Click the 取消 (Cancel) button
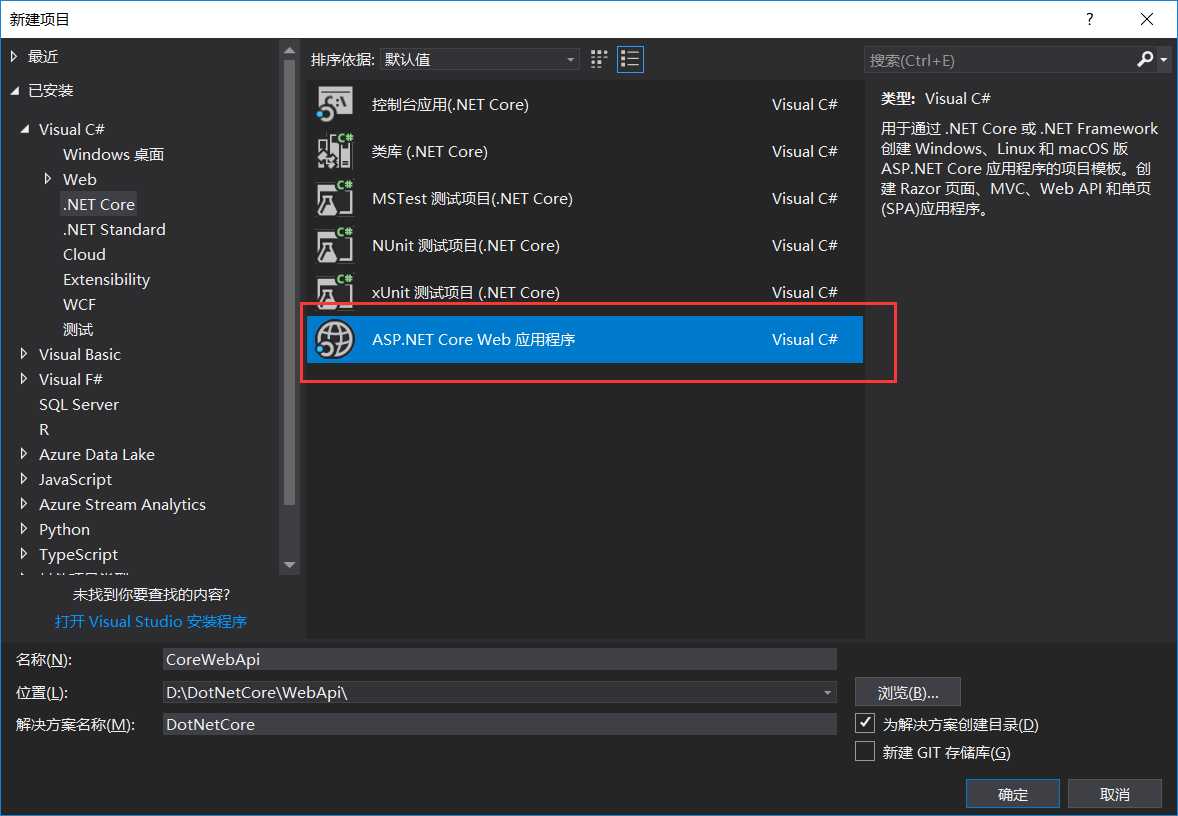 click(1115, 794)
